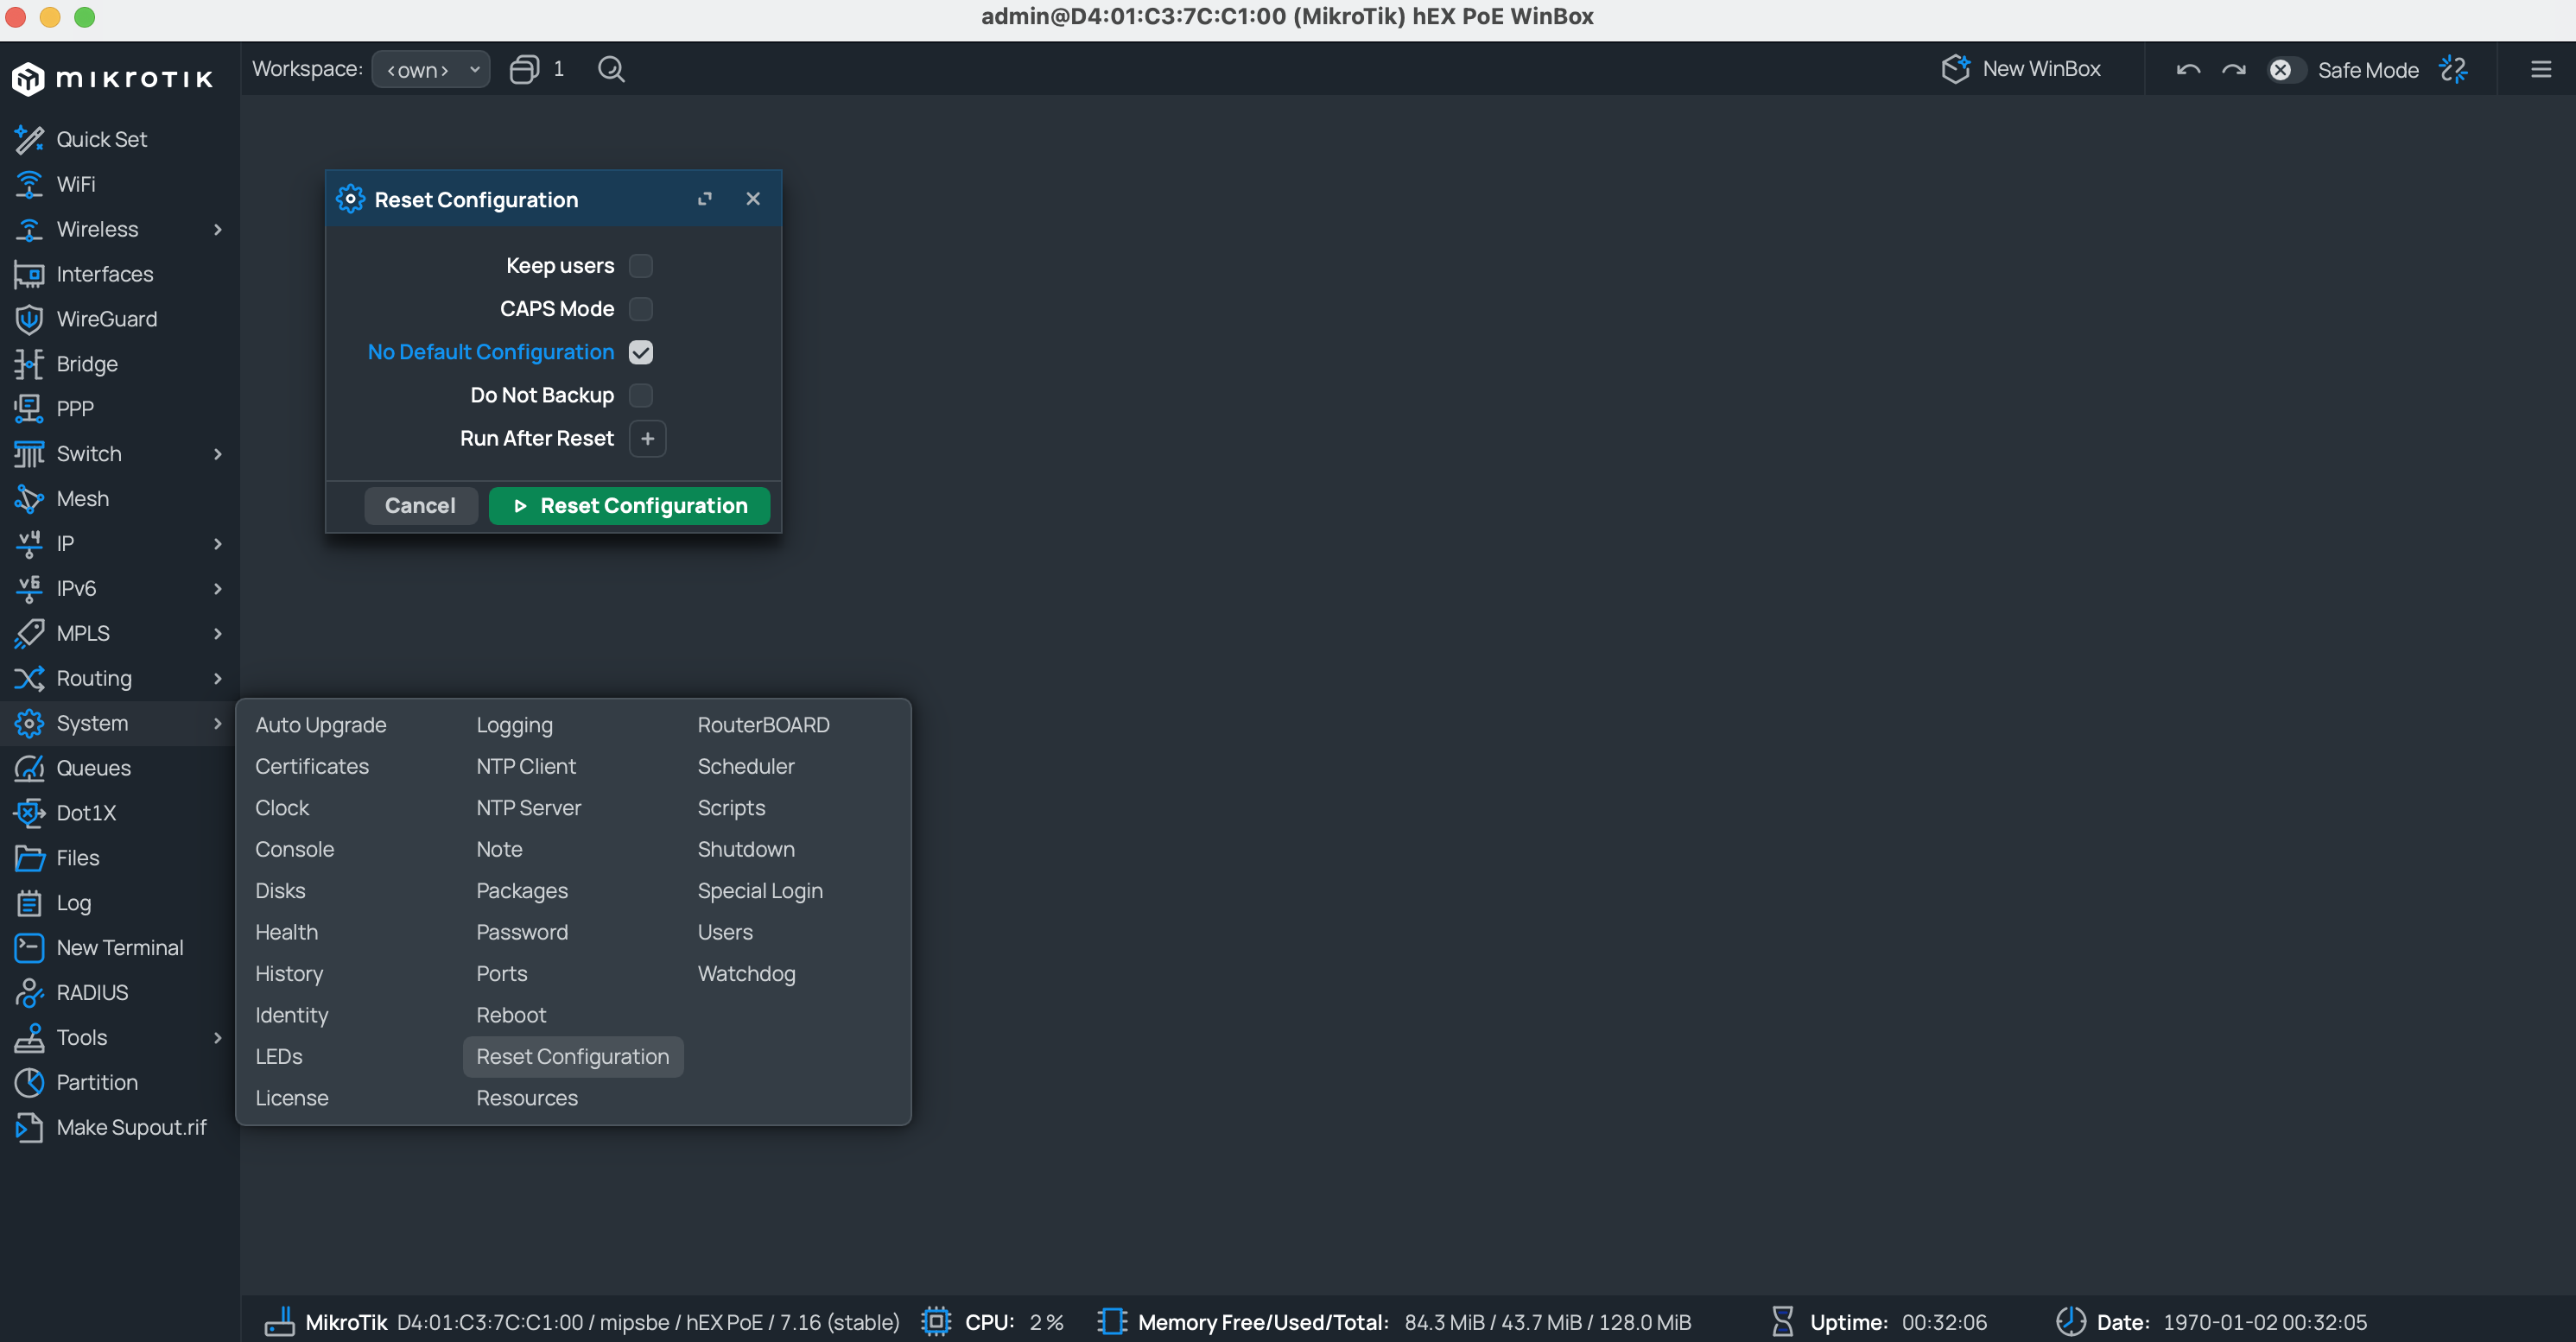The width and height of the screenshot is (2576, 1342).
Task: Open Dot1X icon in sidebar
Action: 29,813
